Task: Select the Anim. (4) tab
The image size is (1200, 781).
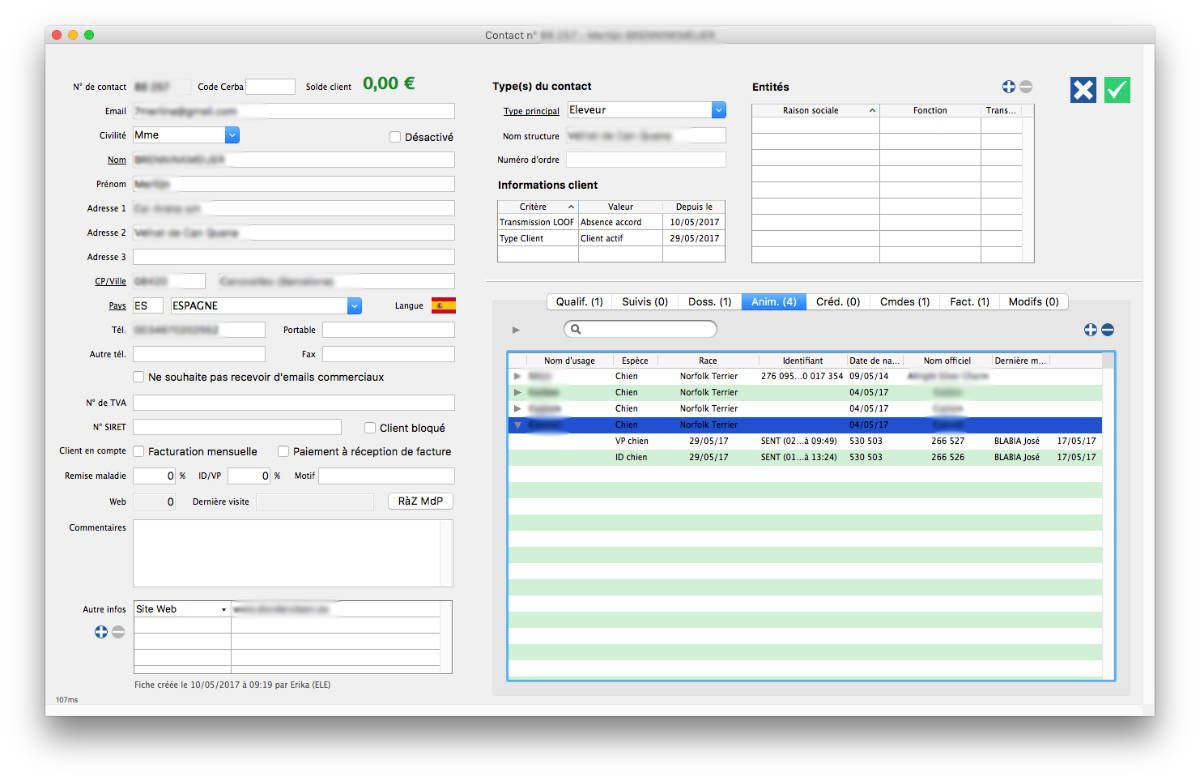Action: coord(774,301)
